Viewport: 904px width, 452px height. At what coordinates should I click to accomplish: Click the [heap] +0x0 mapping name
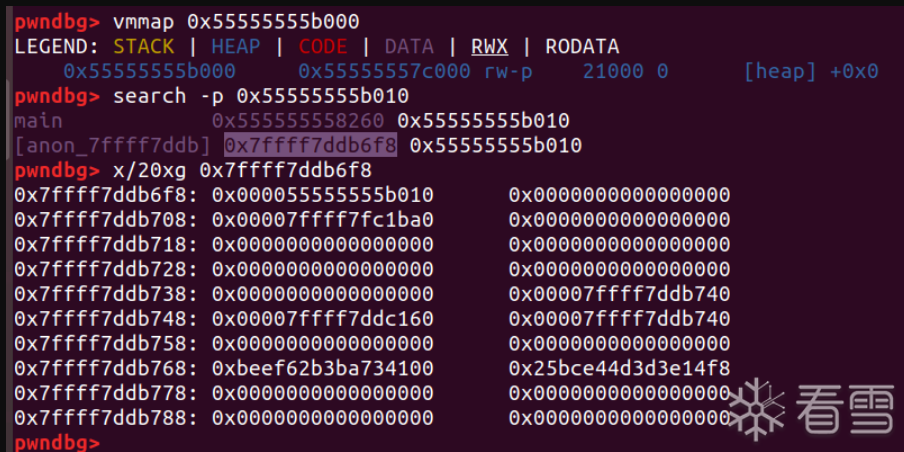[811, 72]
